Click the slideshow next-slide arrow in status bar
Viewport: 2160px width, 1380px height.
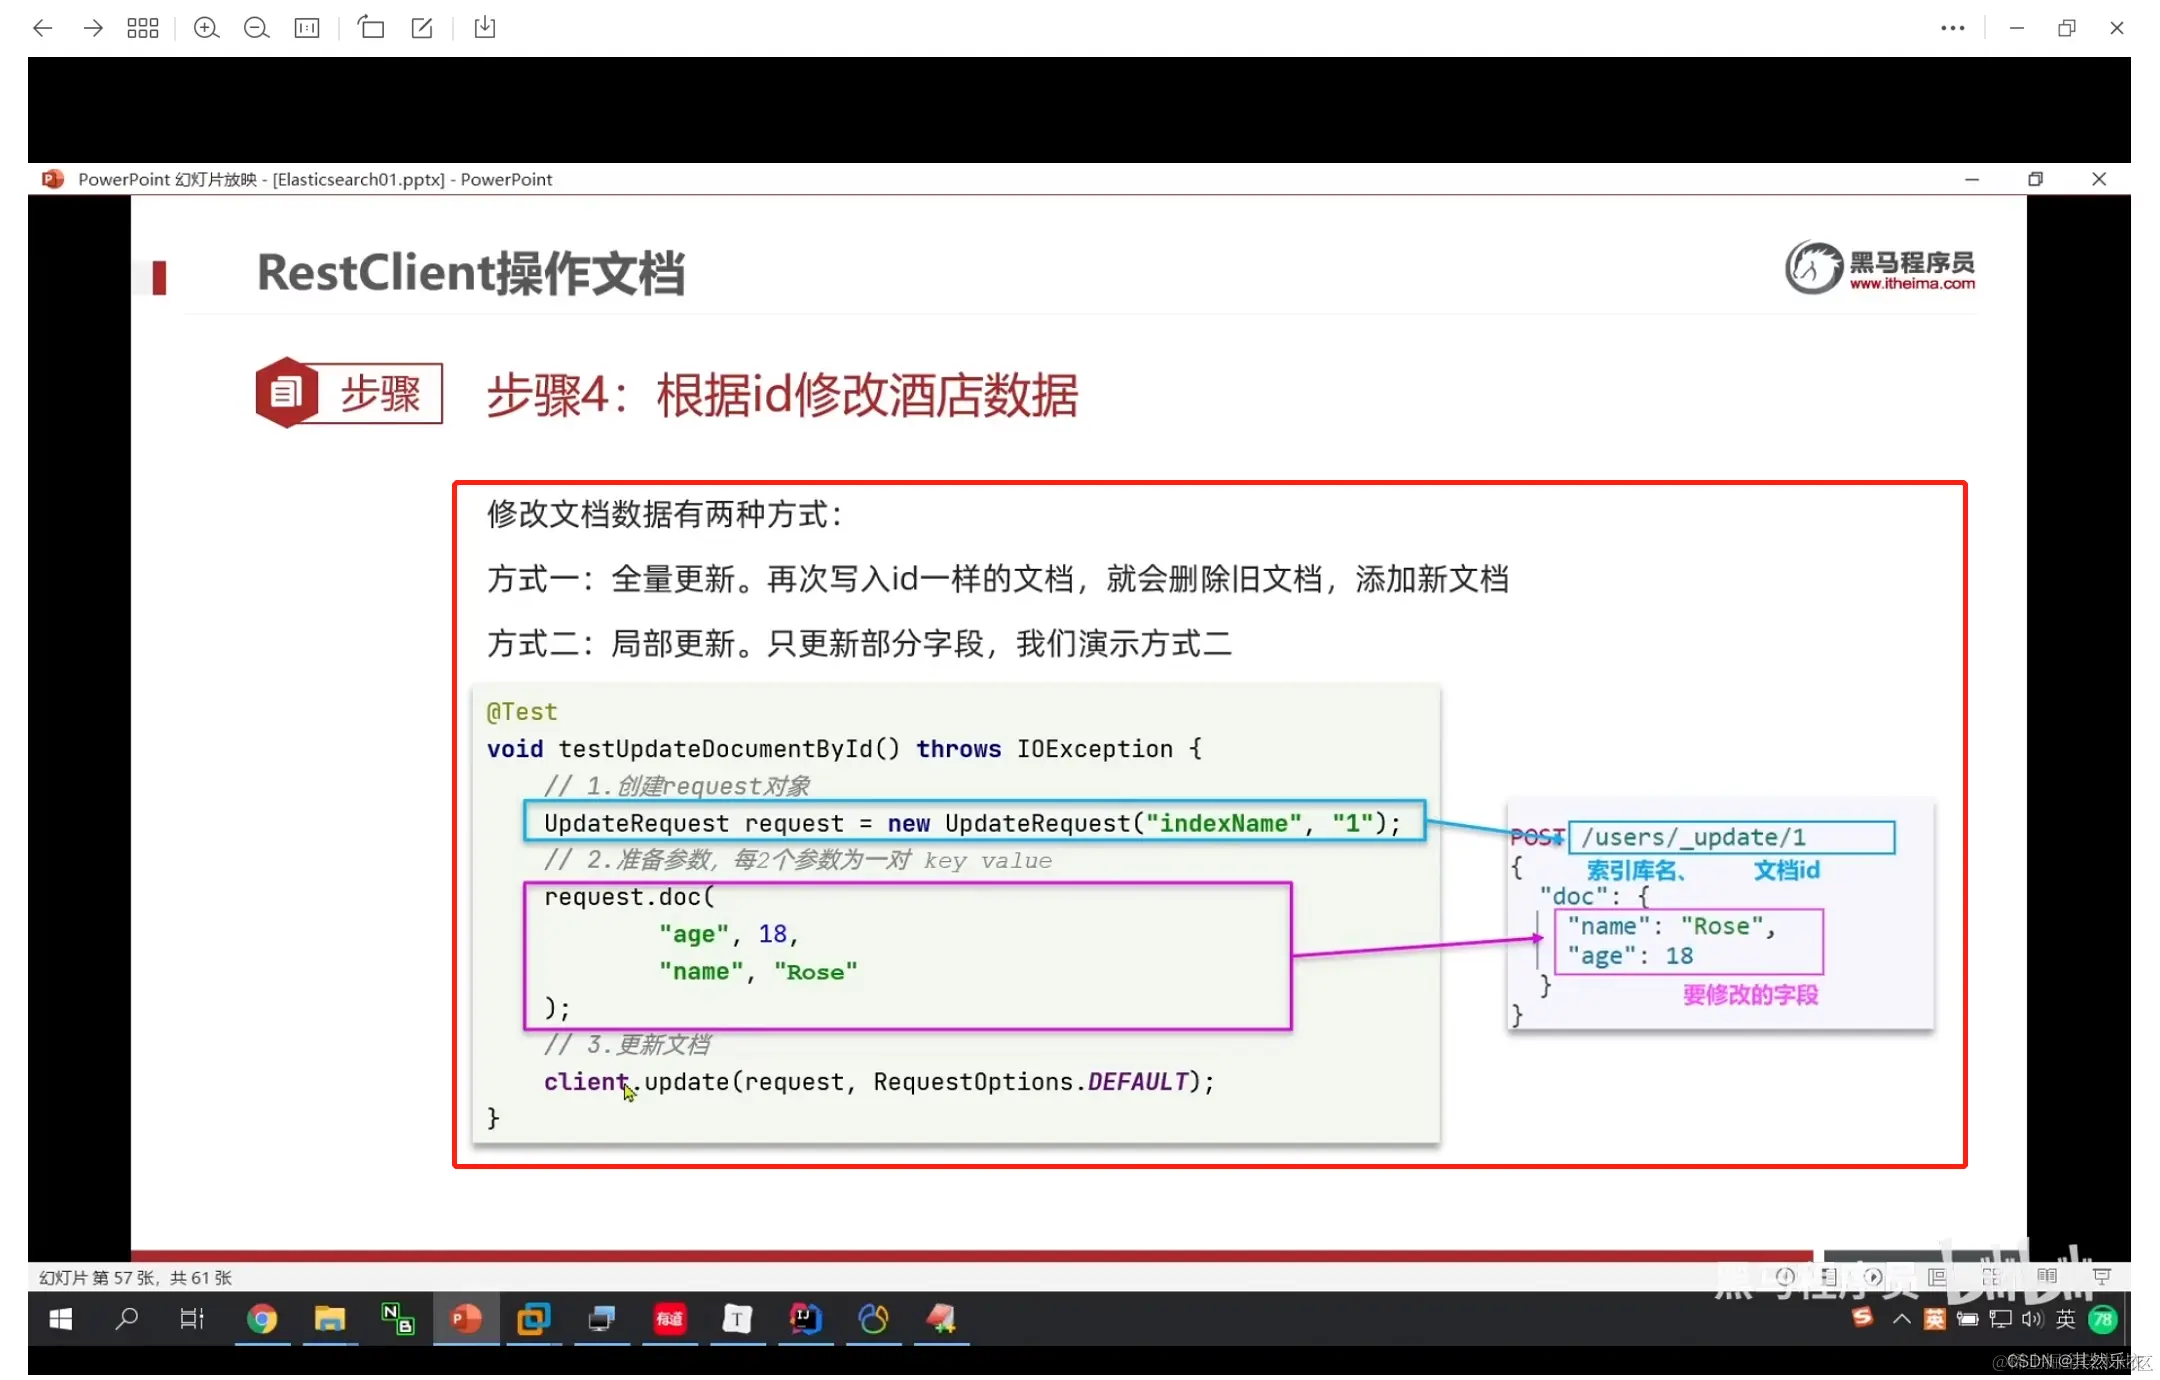[x=1873, y=1277]
